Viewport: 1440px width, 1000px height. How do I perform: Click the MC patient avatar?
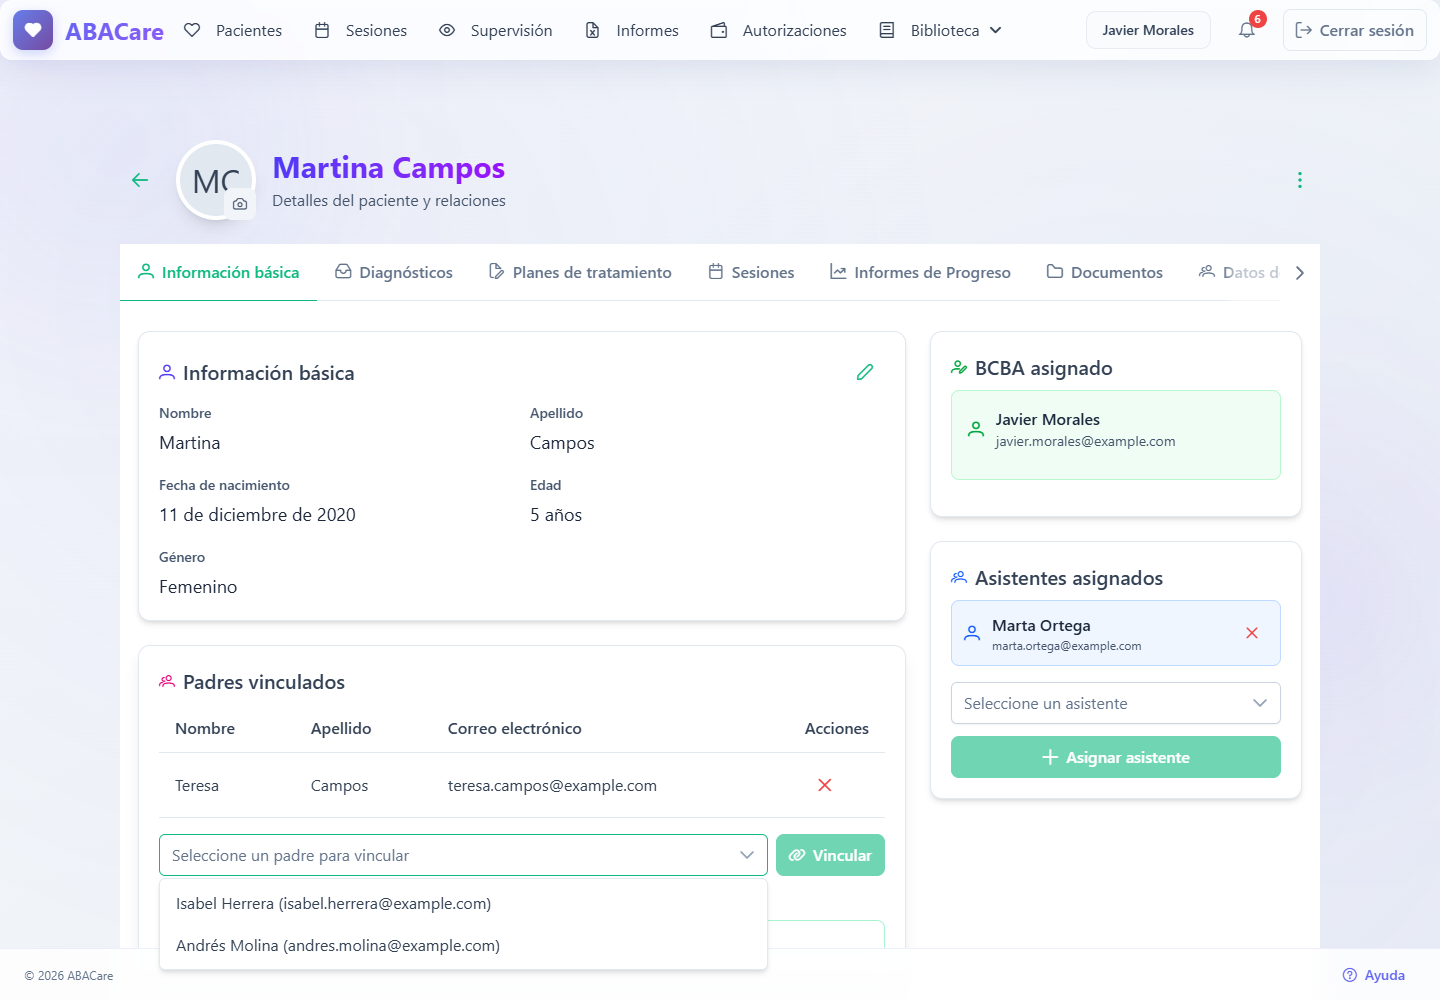point(216,180)
